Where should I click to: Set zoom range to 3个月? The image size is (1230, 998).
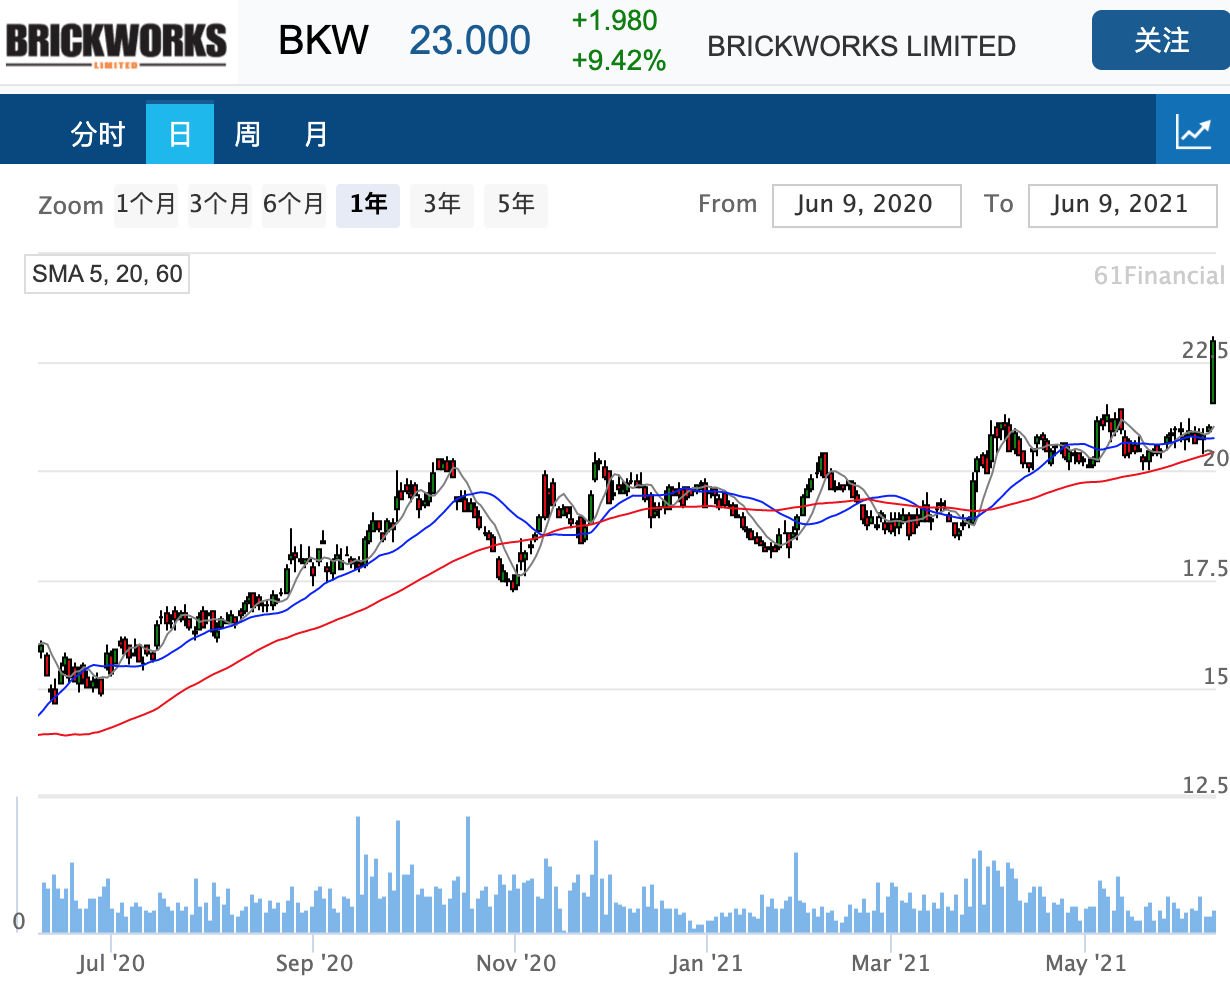[x=220, y=204]
